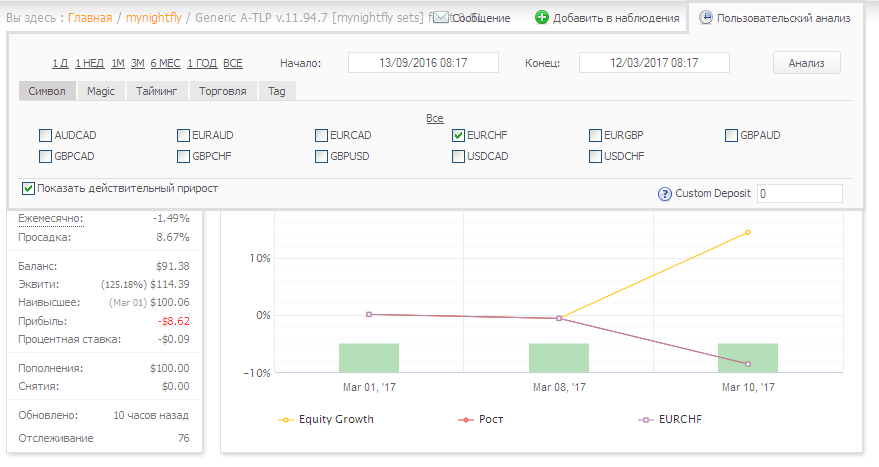Click the Ежемесячно label

click(50, 219)
